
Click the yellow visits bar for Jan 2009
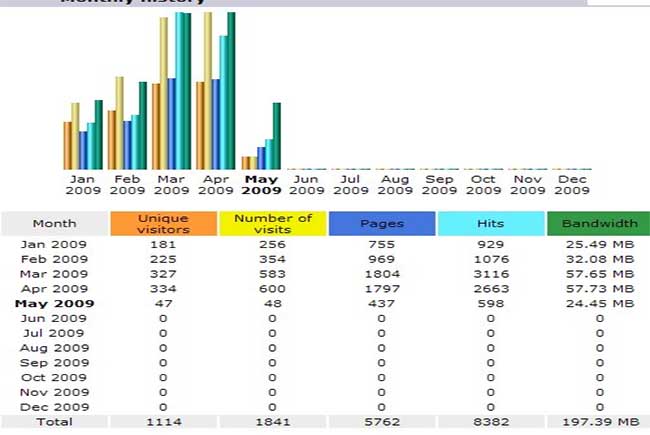coord(75,136)
